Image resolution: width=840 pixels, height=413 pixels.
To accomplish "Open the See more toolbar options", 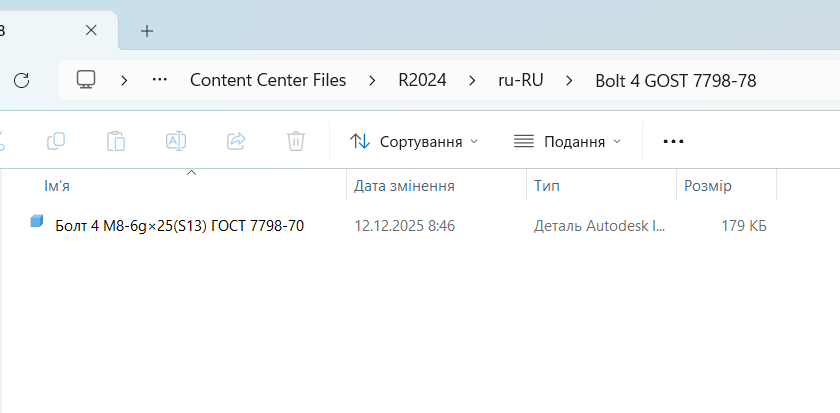I will point(673,141).
